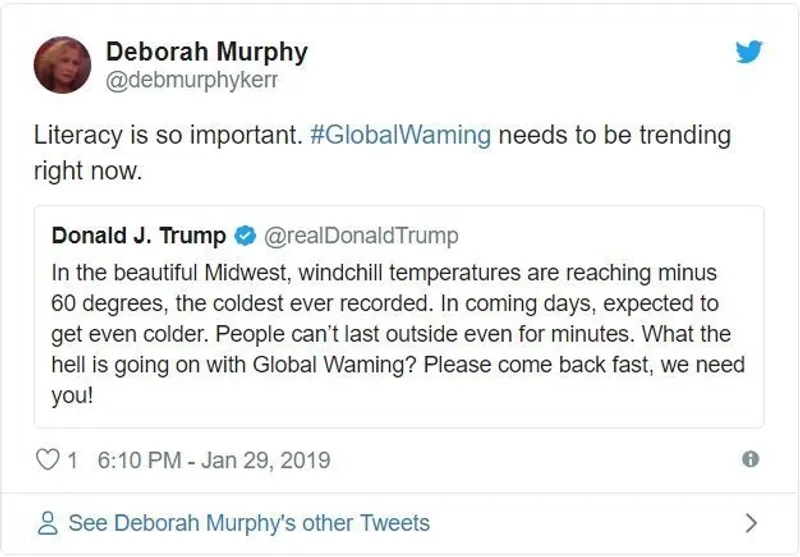Image resolution: width=800 pixels, height=557 pixels.
Task: Click the Donald J. Trump display name
Action: click(138, 236)
